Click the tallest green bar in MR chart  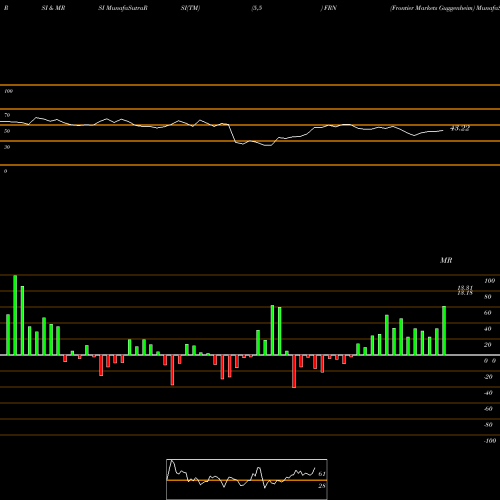click(15, 315)
